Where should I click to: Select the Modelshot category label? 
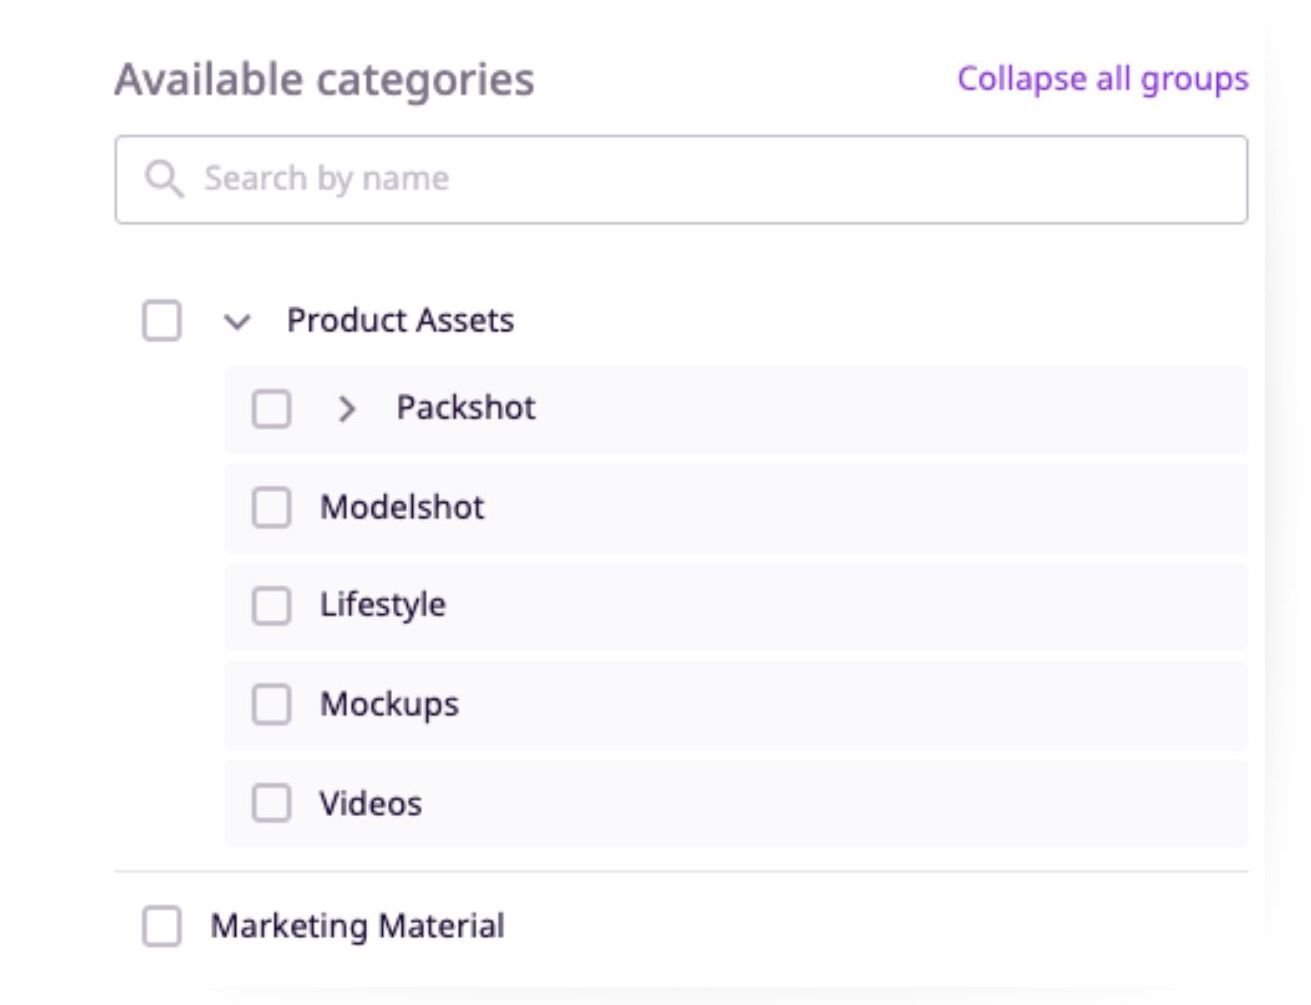pos(402,506)
